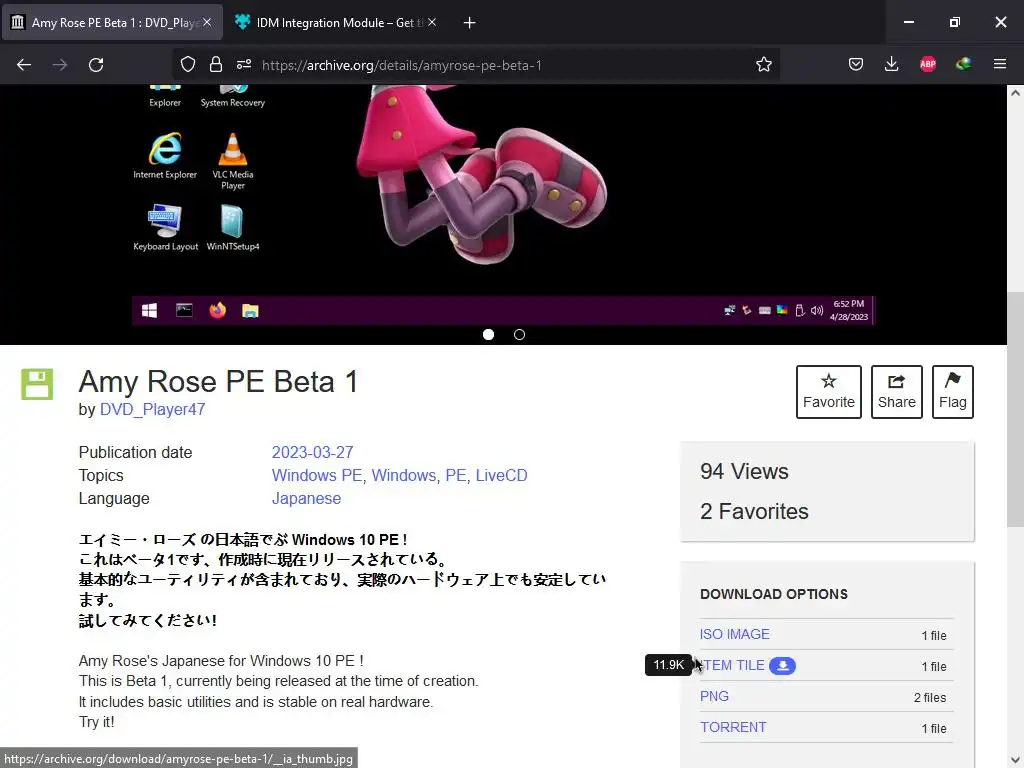This screenshot has height=768, width=1024.
Task: Switch to IDM Integration Module tab
Action: pyautogui.click(x=336, y=22)
